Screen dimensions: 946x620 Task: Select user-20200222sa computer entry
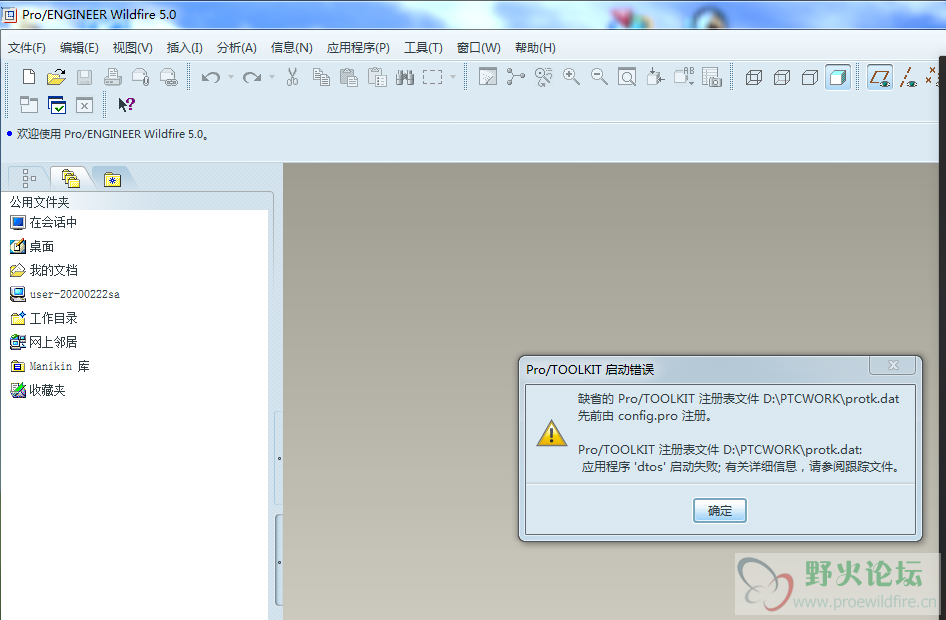(65, 294)
